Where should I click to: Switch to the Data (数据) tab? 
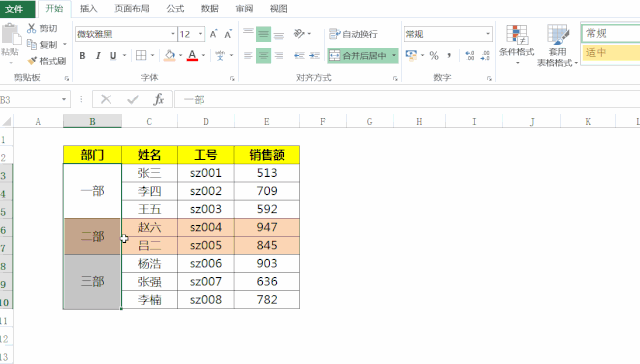pos(210,9)
